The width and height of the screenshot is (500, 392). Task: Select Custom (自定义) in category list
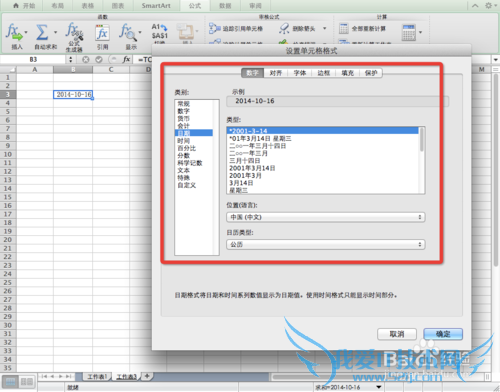click(194, 185)
